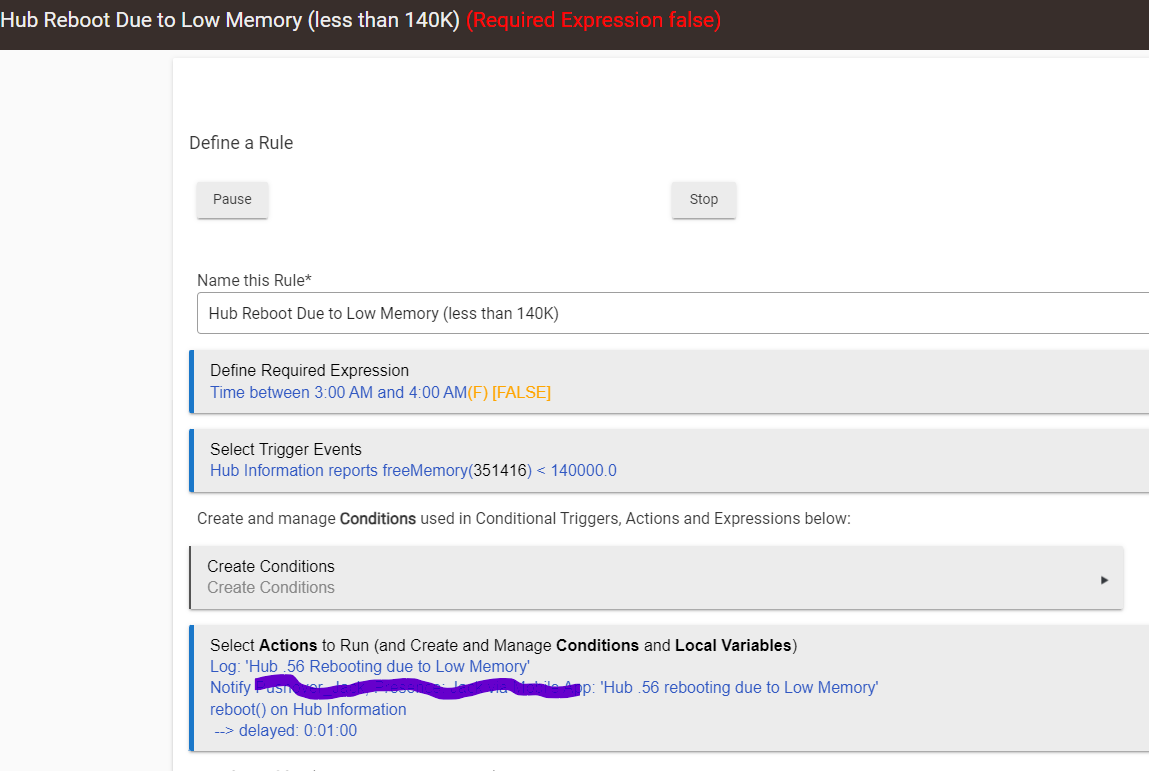Select the Log 'Hub .56 Rebooting' action line
Screen dimensions: 1149x771
click(x=369, y=667)
